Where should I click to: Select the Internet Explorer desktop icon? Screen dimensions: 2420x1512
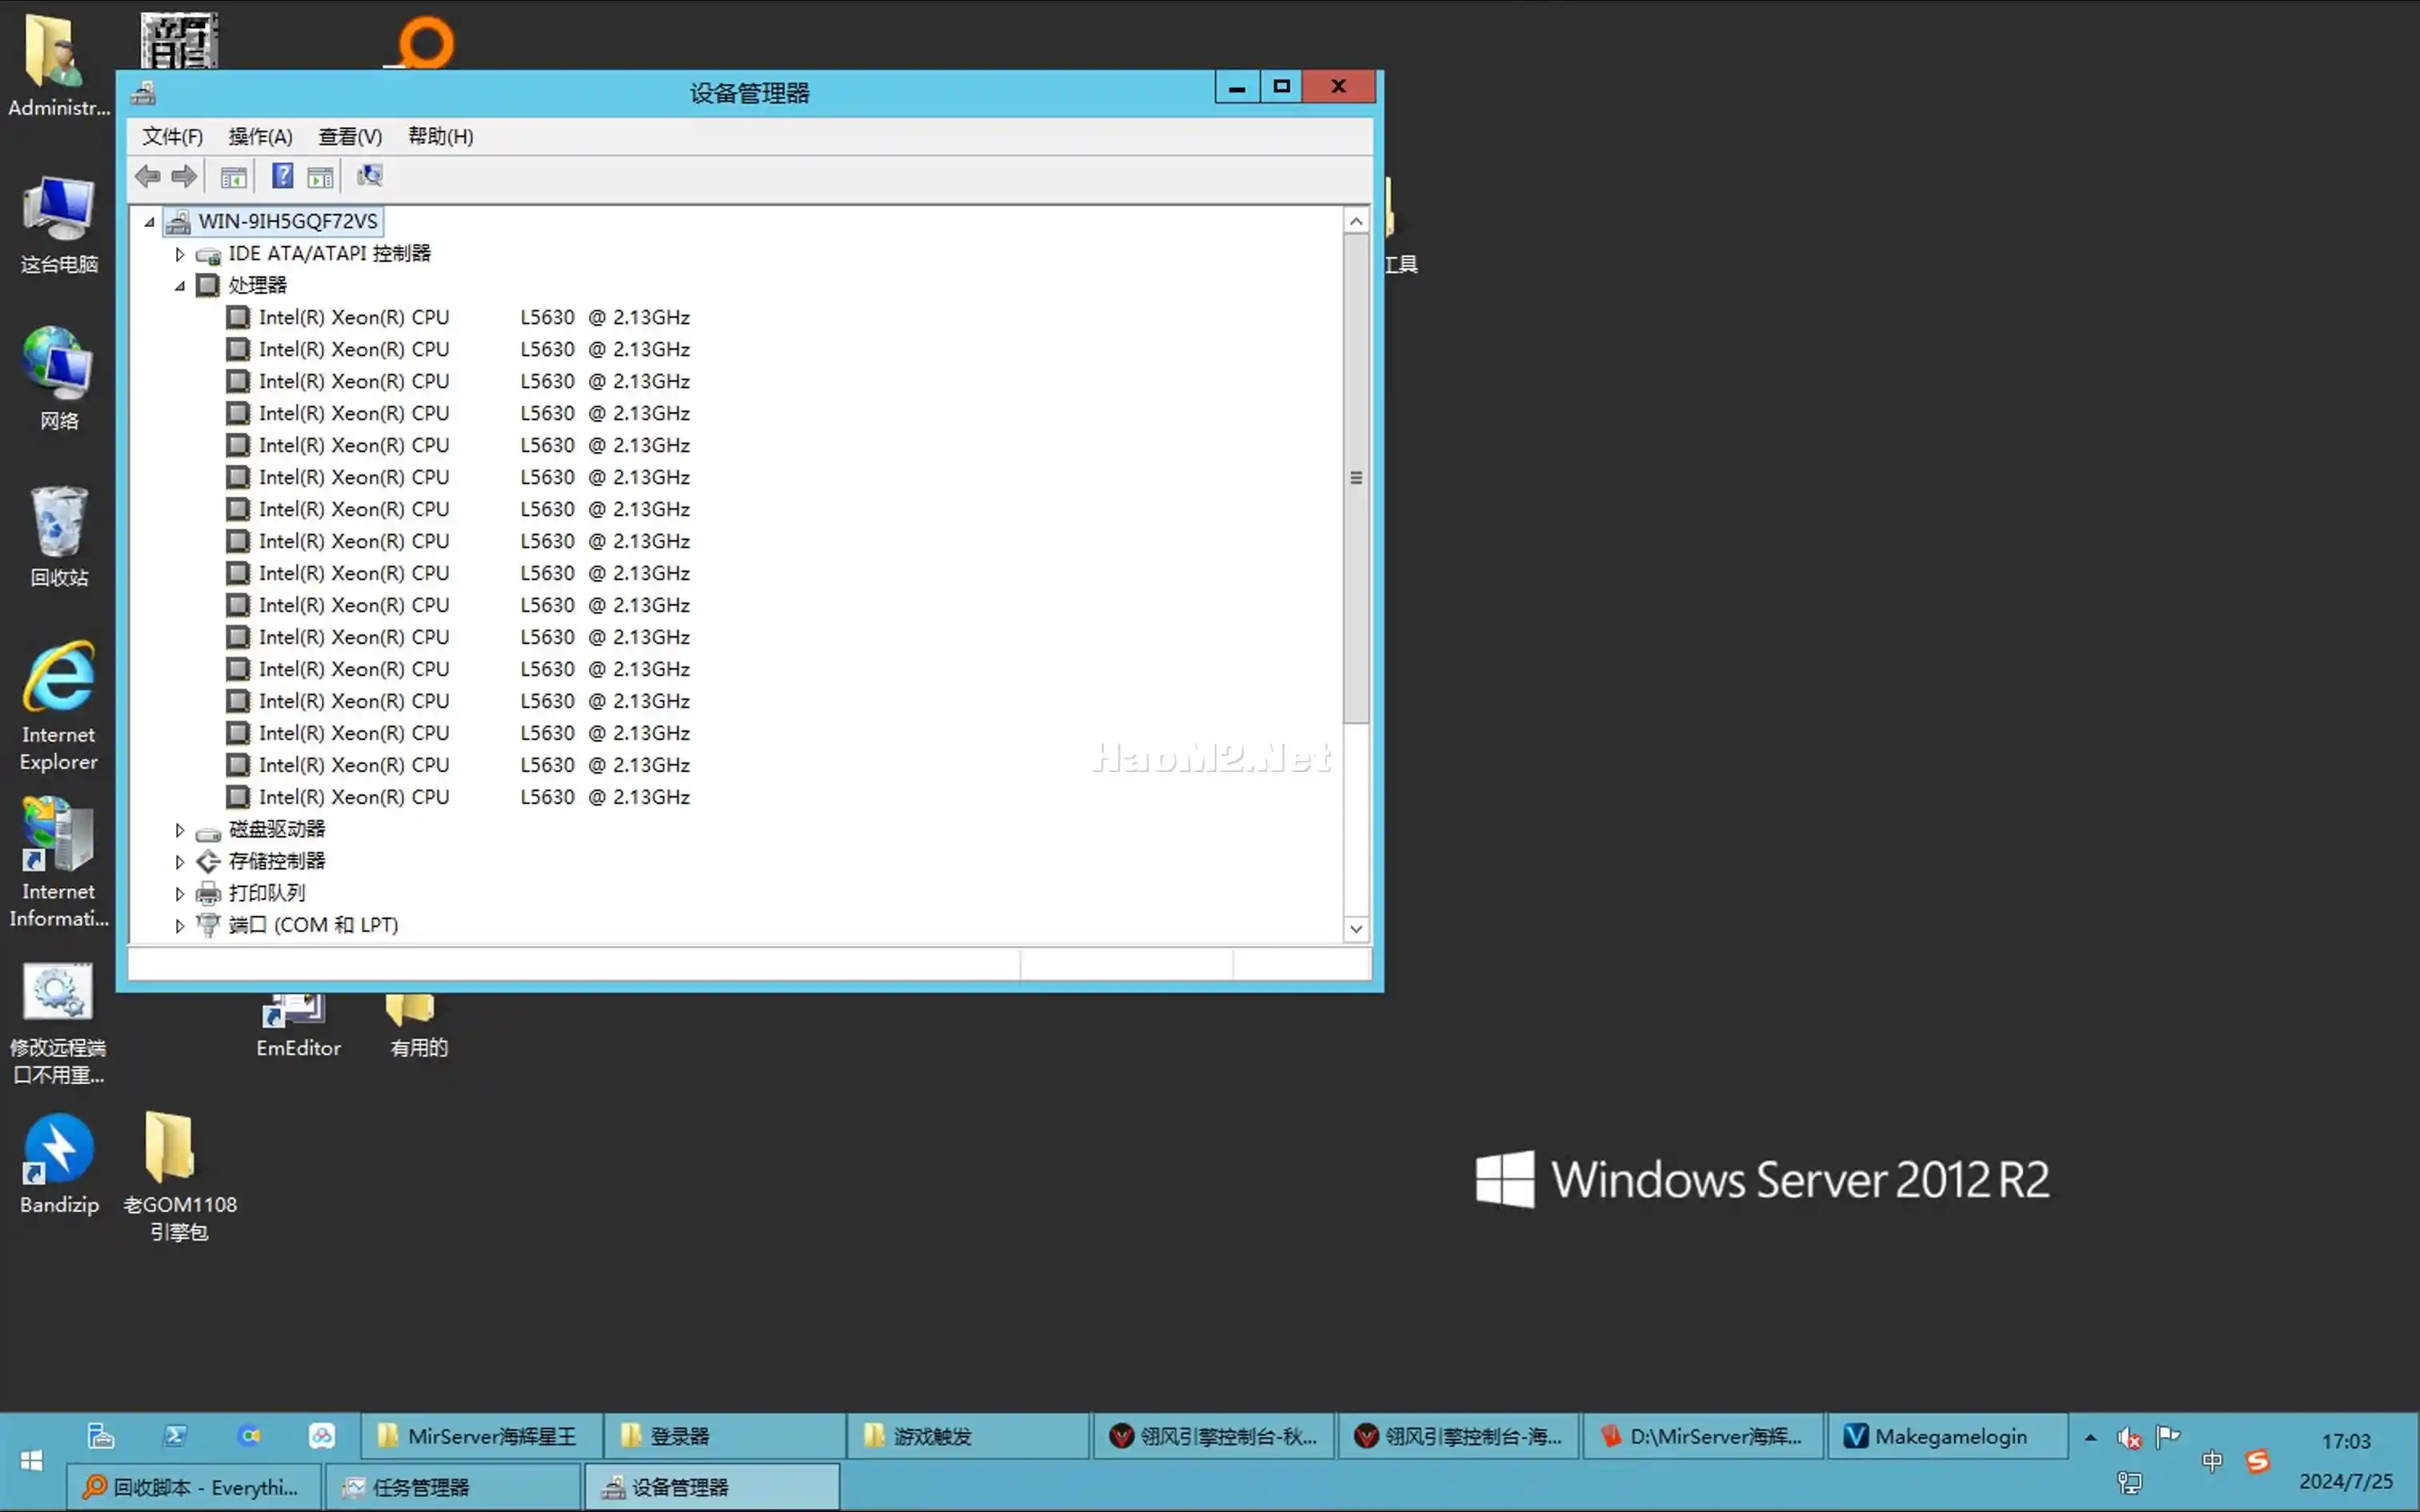pyautogui.click(x=59, y=706)
